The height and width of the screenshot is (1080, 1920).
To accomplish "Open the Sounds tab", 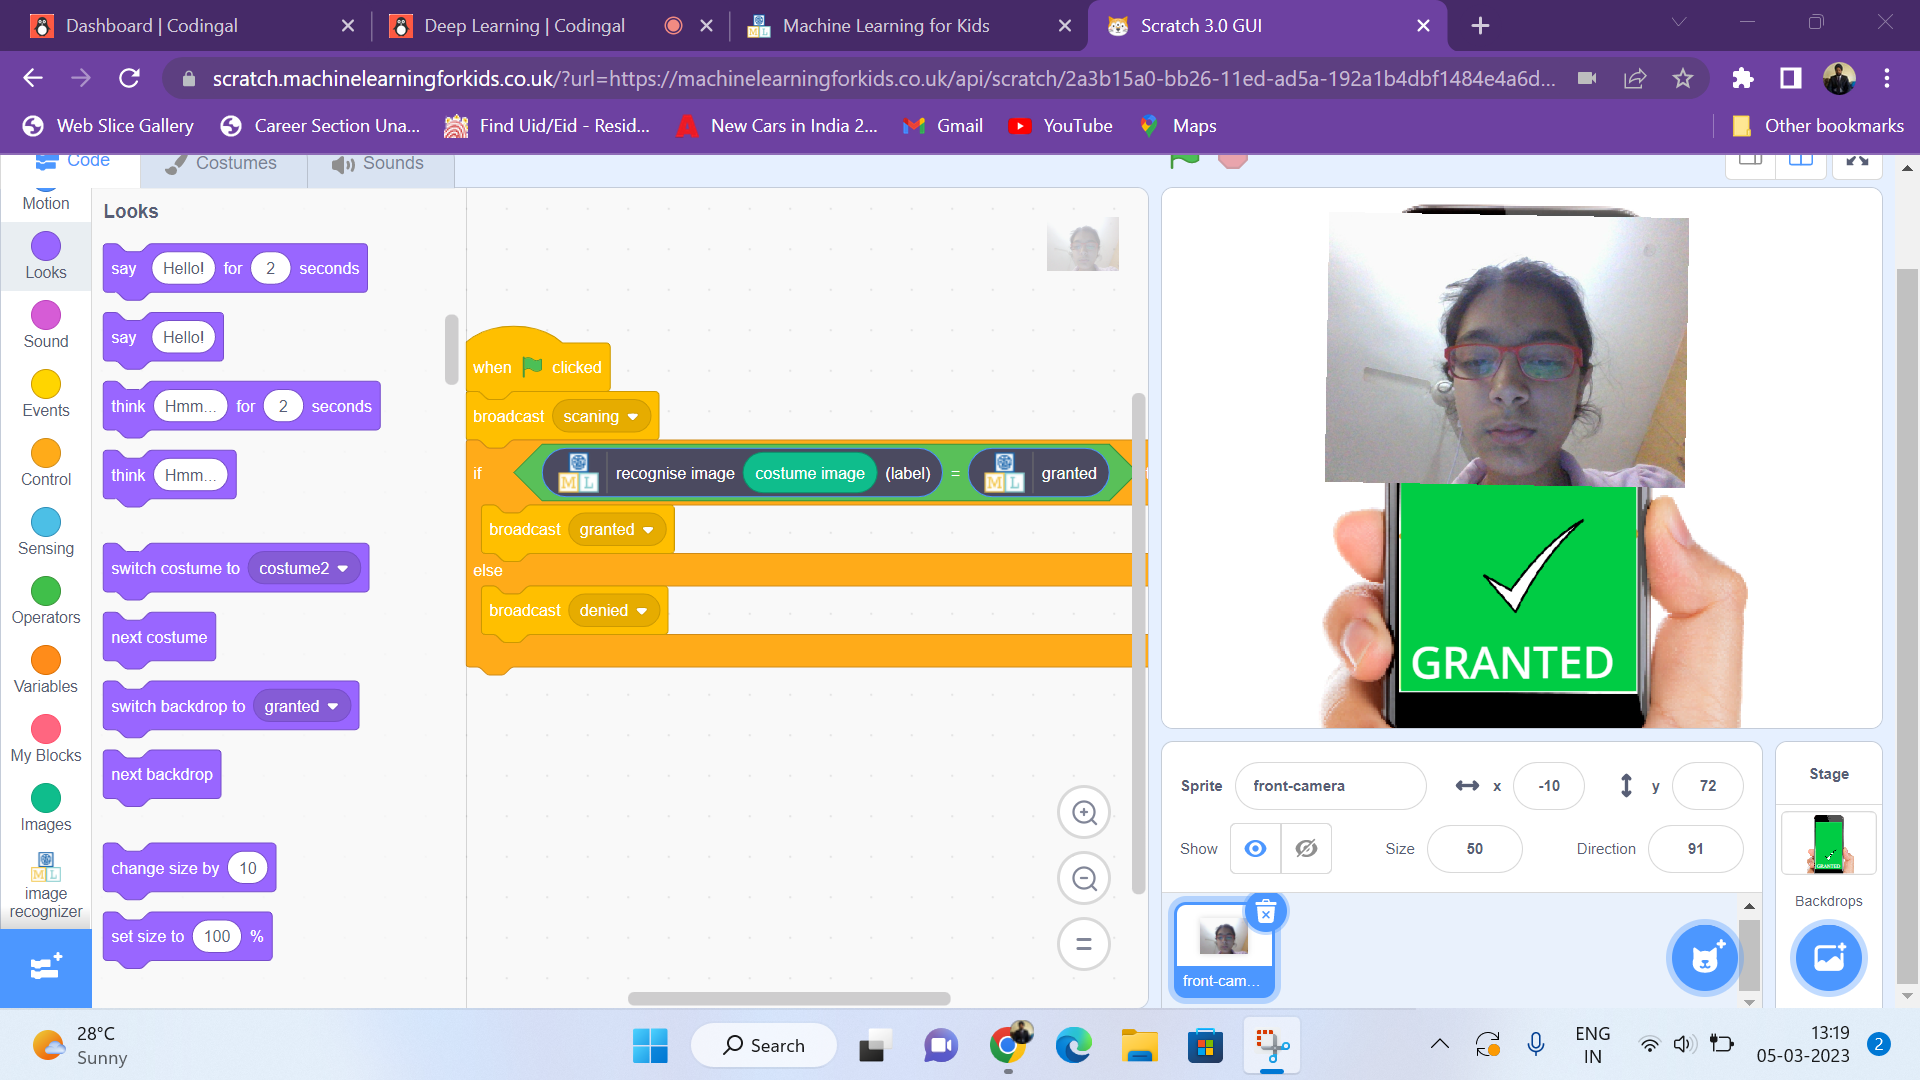I will 380,163.
